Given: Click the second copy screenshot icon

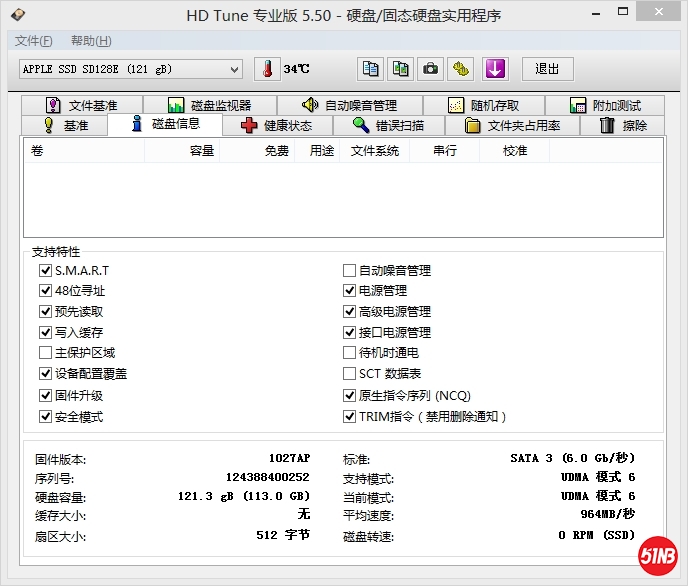Looking at the screenshot, I should click(x=401, y=69).
